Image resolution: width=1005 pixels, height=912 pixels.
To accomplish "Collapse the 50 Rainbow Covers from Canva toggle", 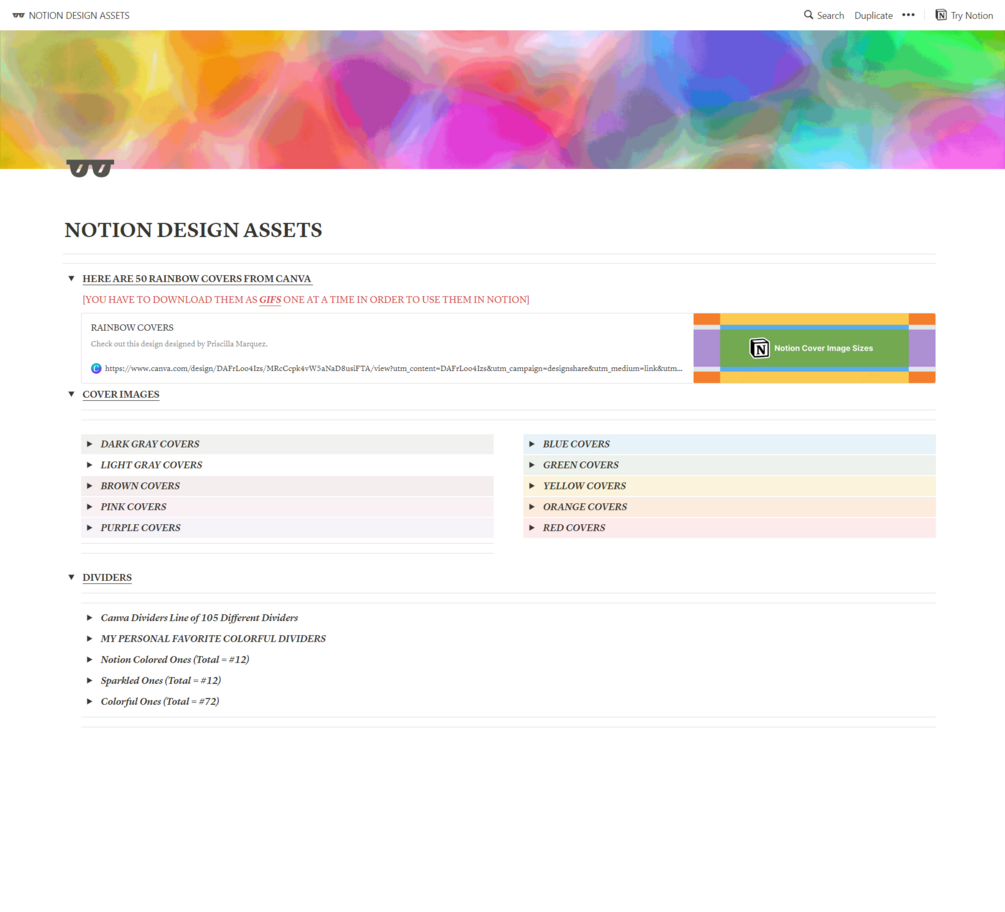I will point(71,278).
